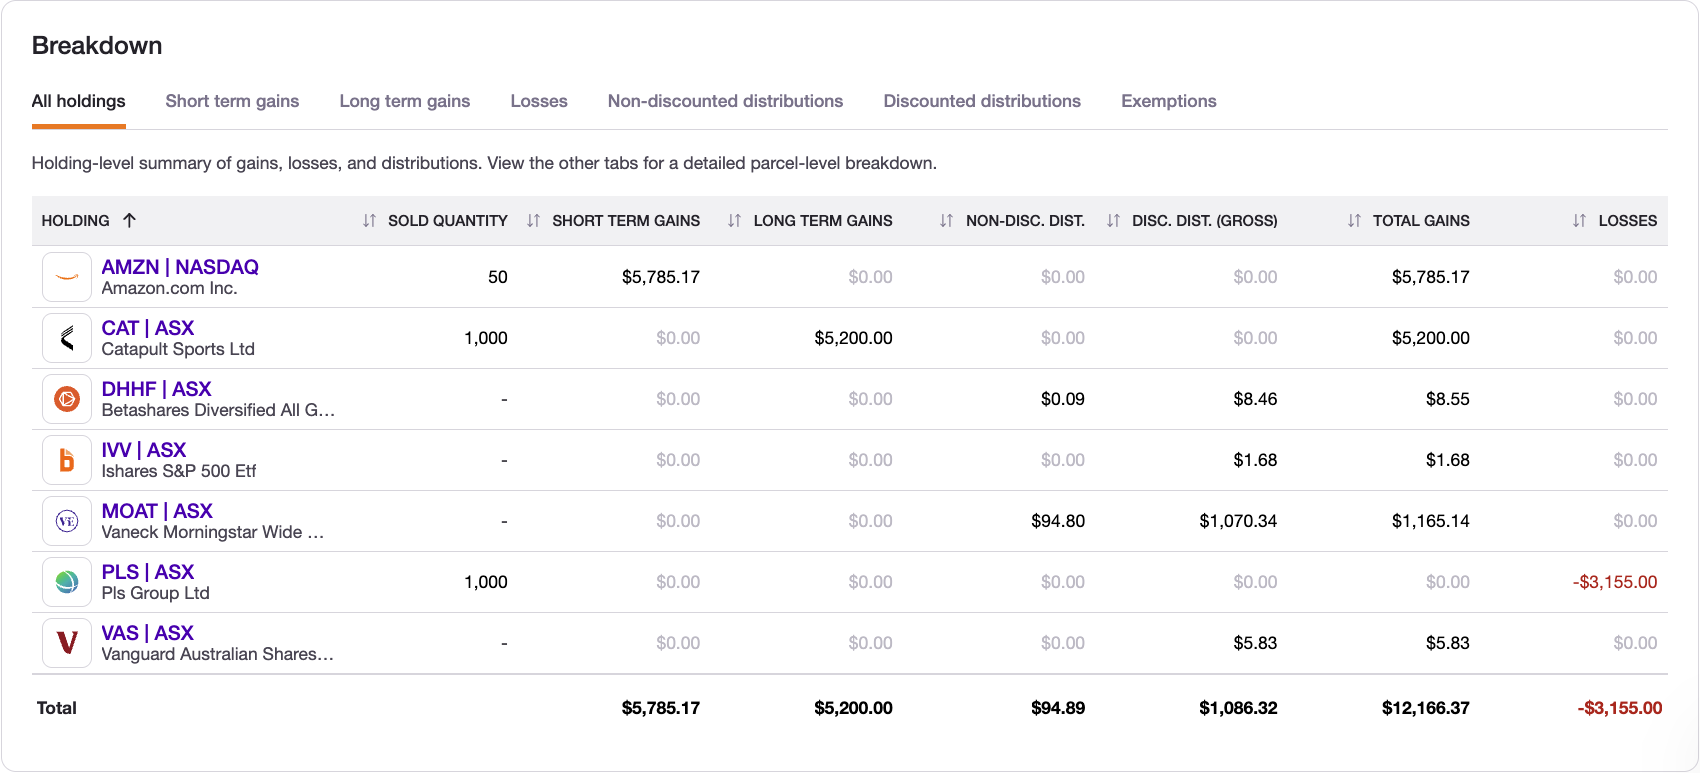Screen dimensions: 1700x773
Task: Click the TOTAL GAINS column header
Action: coord(1421,221)
